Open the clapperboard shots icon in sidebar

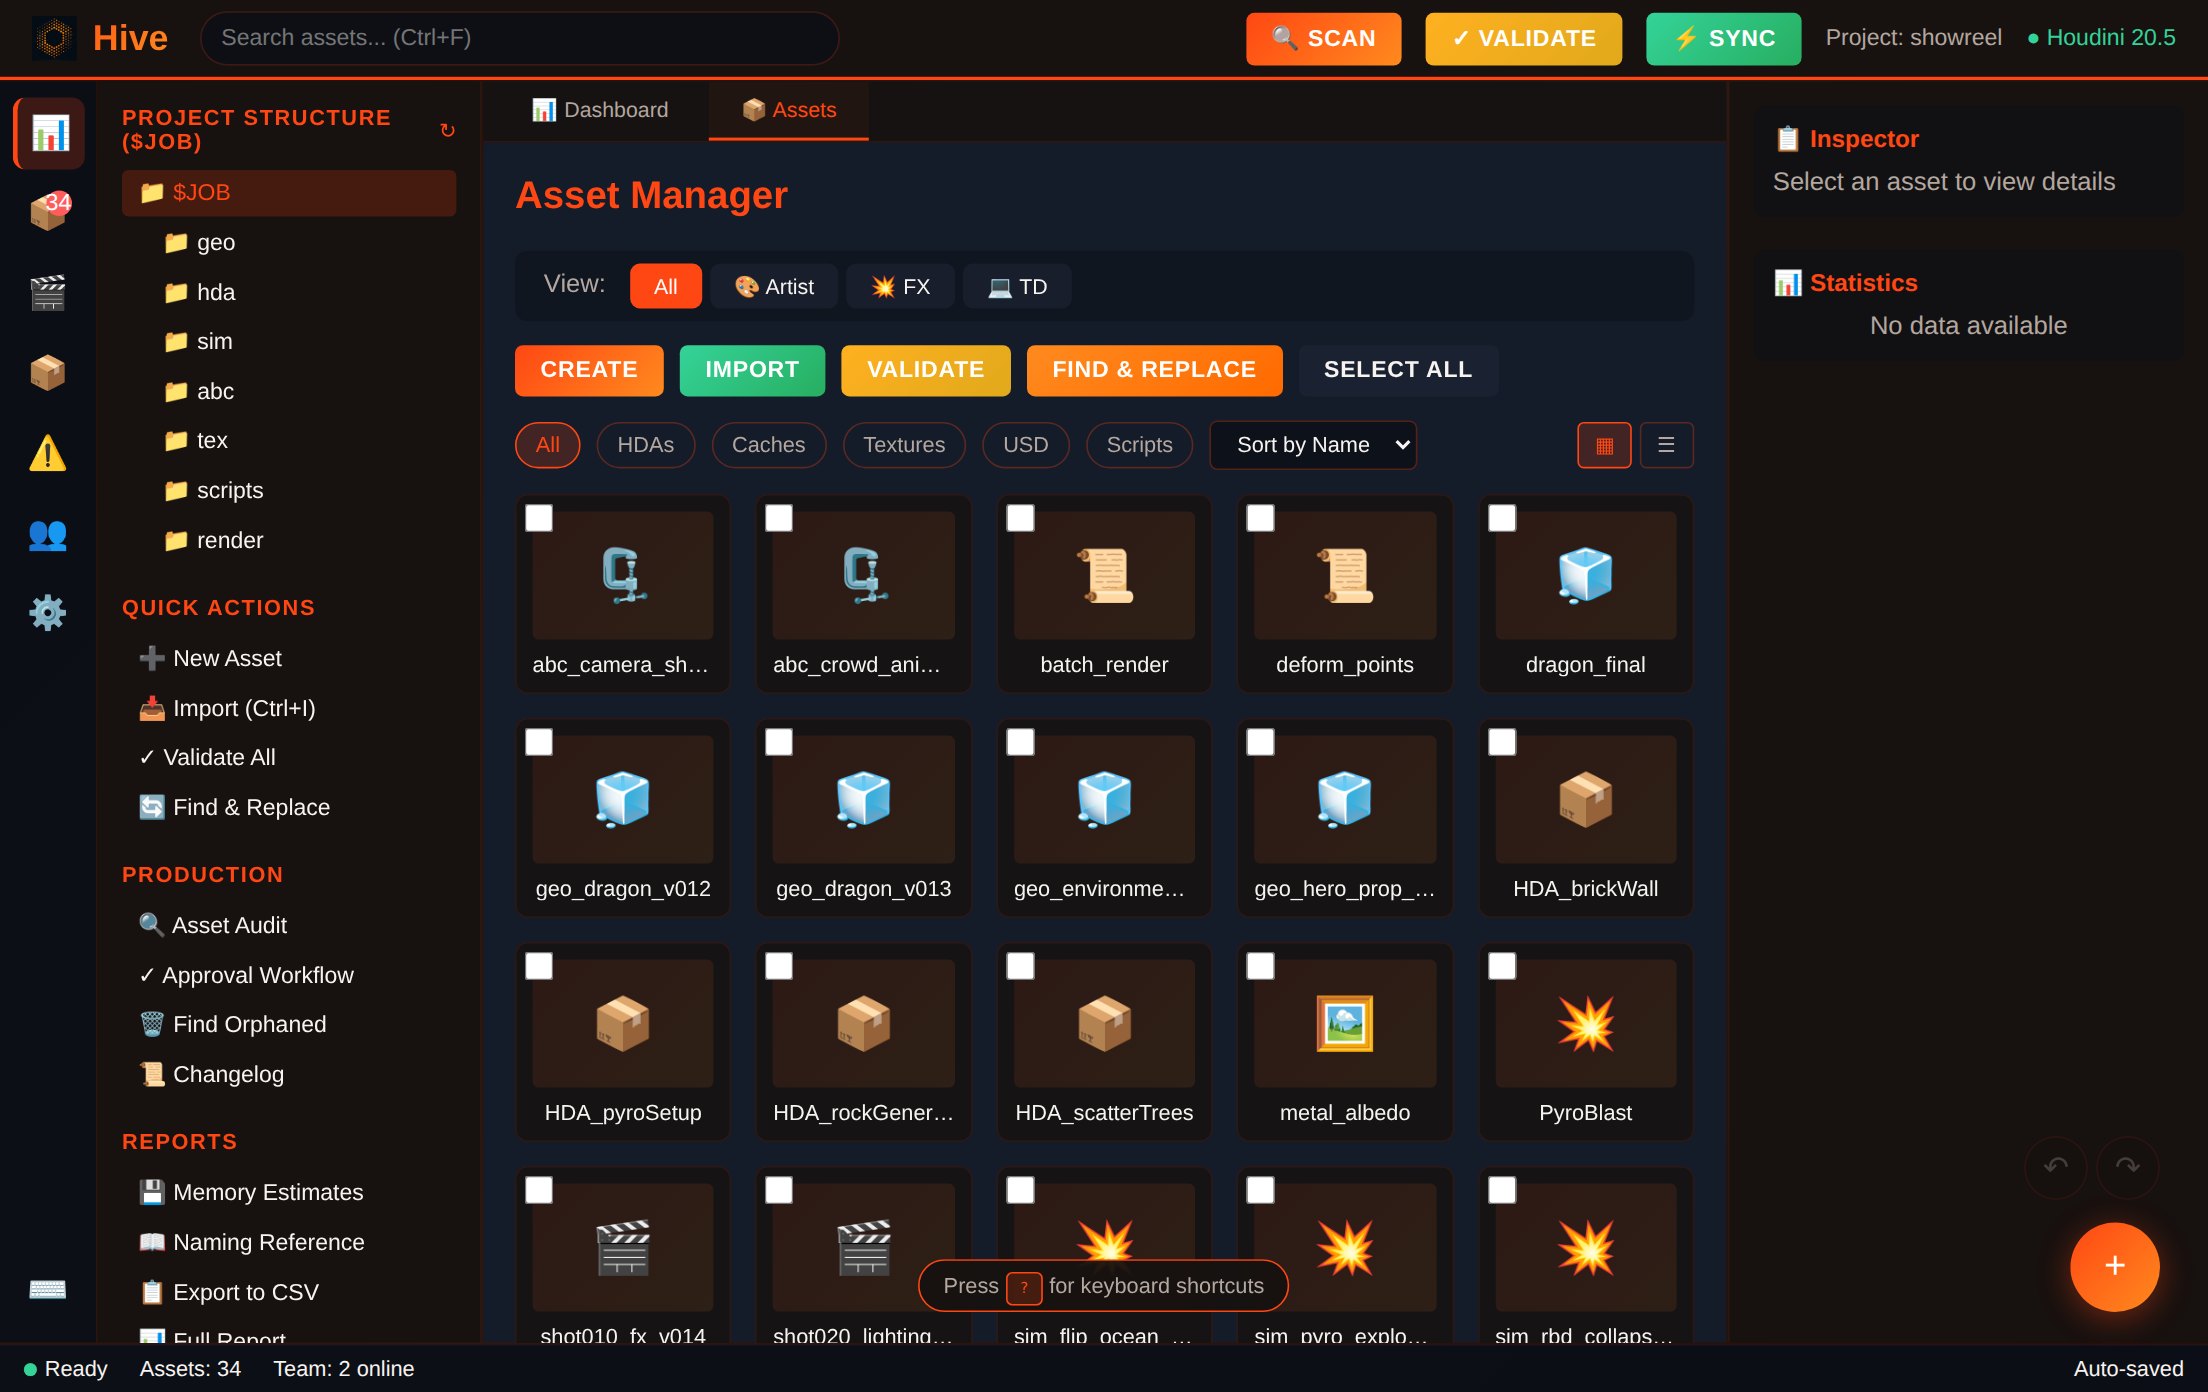(49, 293)
